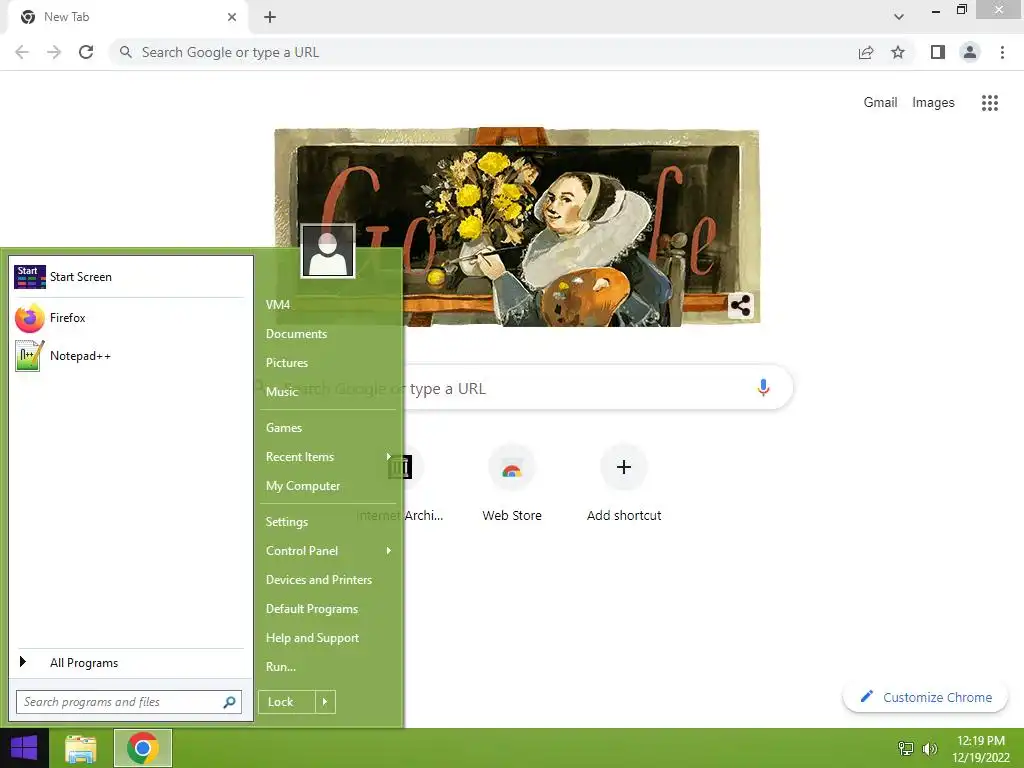Click the user account picture
1024x768 pixels.
pos(328,251)
